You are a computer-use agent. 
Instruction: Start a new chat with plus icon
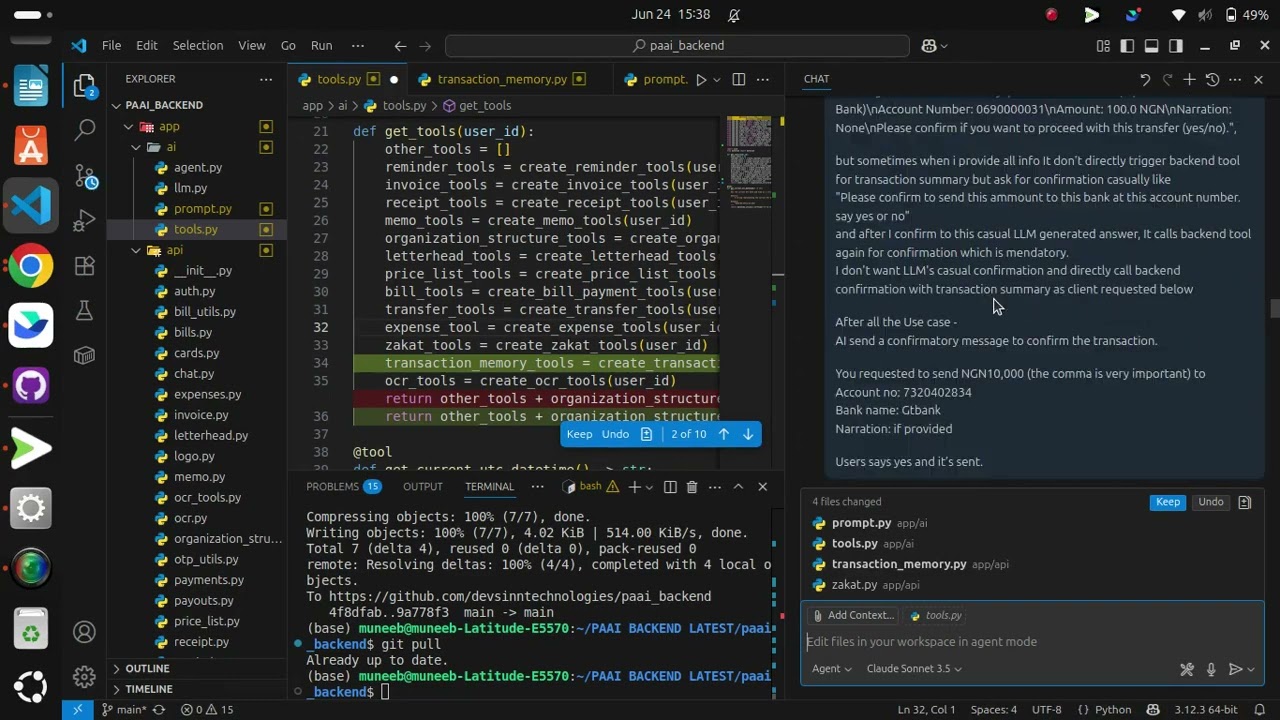point(1189,79)
